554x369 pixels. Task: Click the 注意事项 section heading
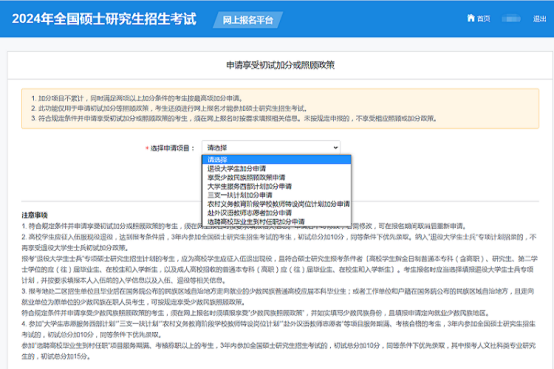pyautogui.click(x=35, y=215)
